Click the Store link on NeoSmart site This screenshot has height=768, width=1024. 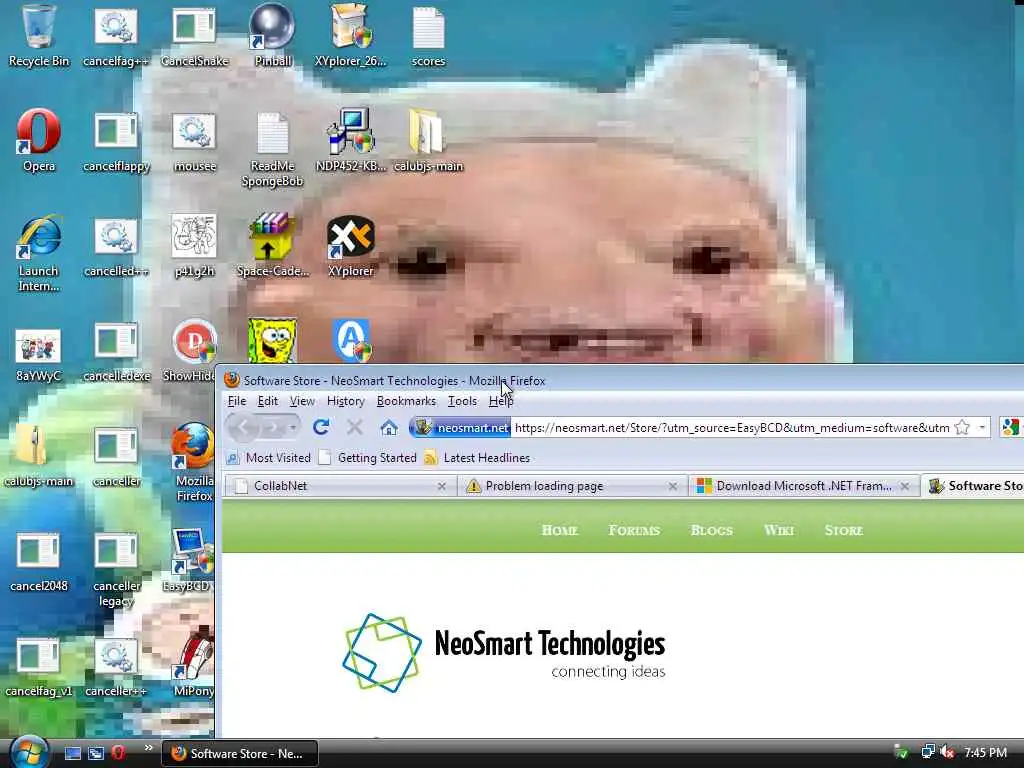844,530
